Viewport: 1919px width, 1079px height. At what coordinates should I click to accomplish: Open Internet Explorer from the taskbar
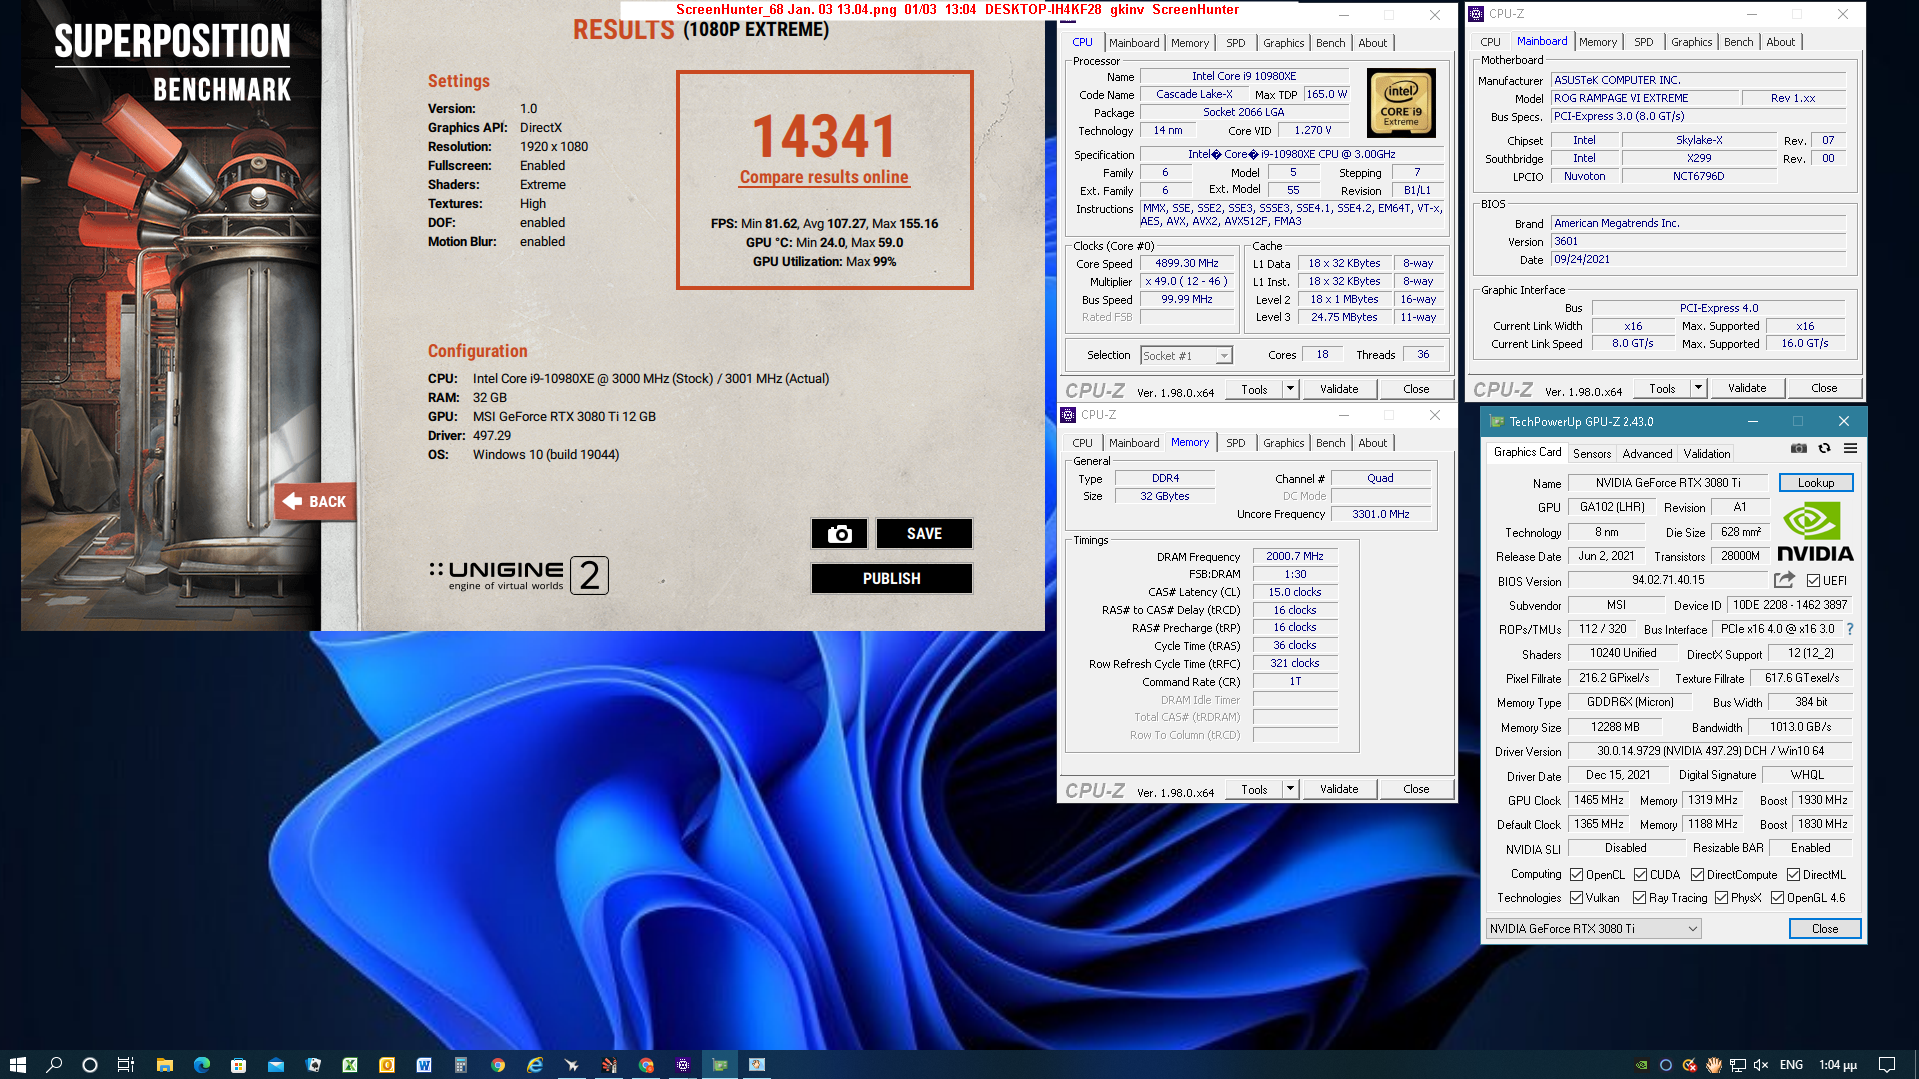(x=534, y=1065)
